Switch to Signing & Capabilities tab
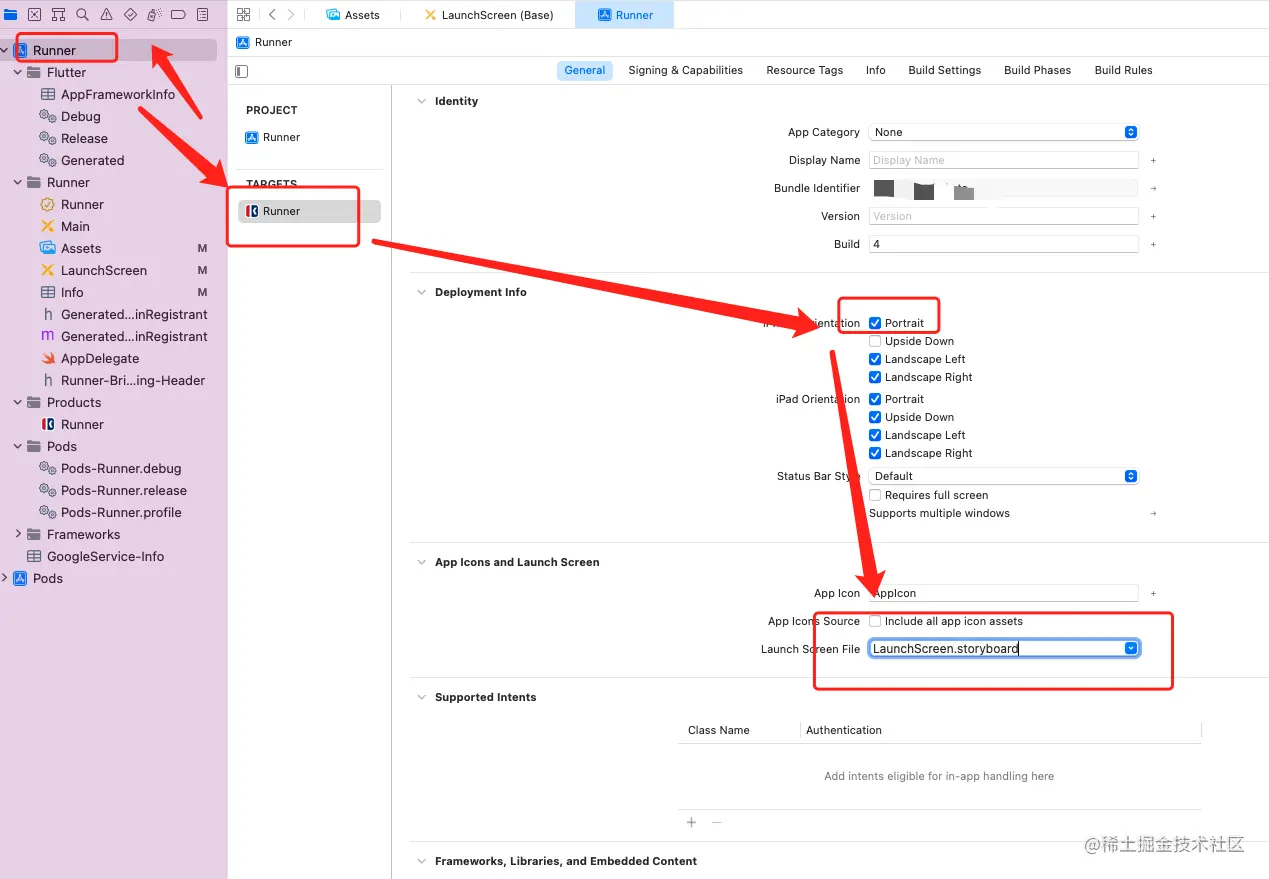1269x879 pixels. 685,70
